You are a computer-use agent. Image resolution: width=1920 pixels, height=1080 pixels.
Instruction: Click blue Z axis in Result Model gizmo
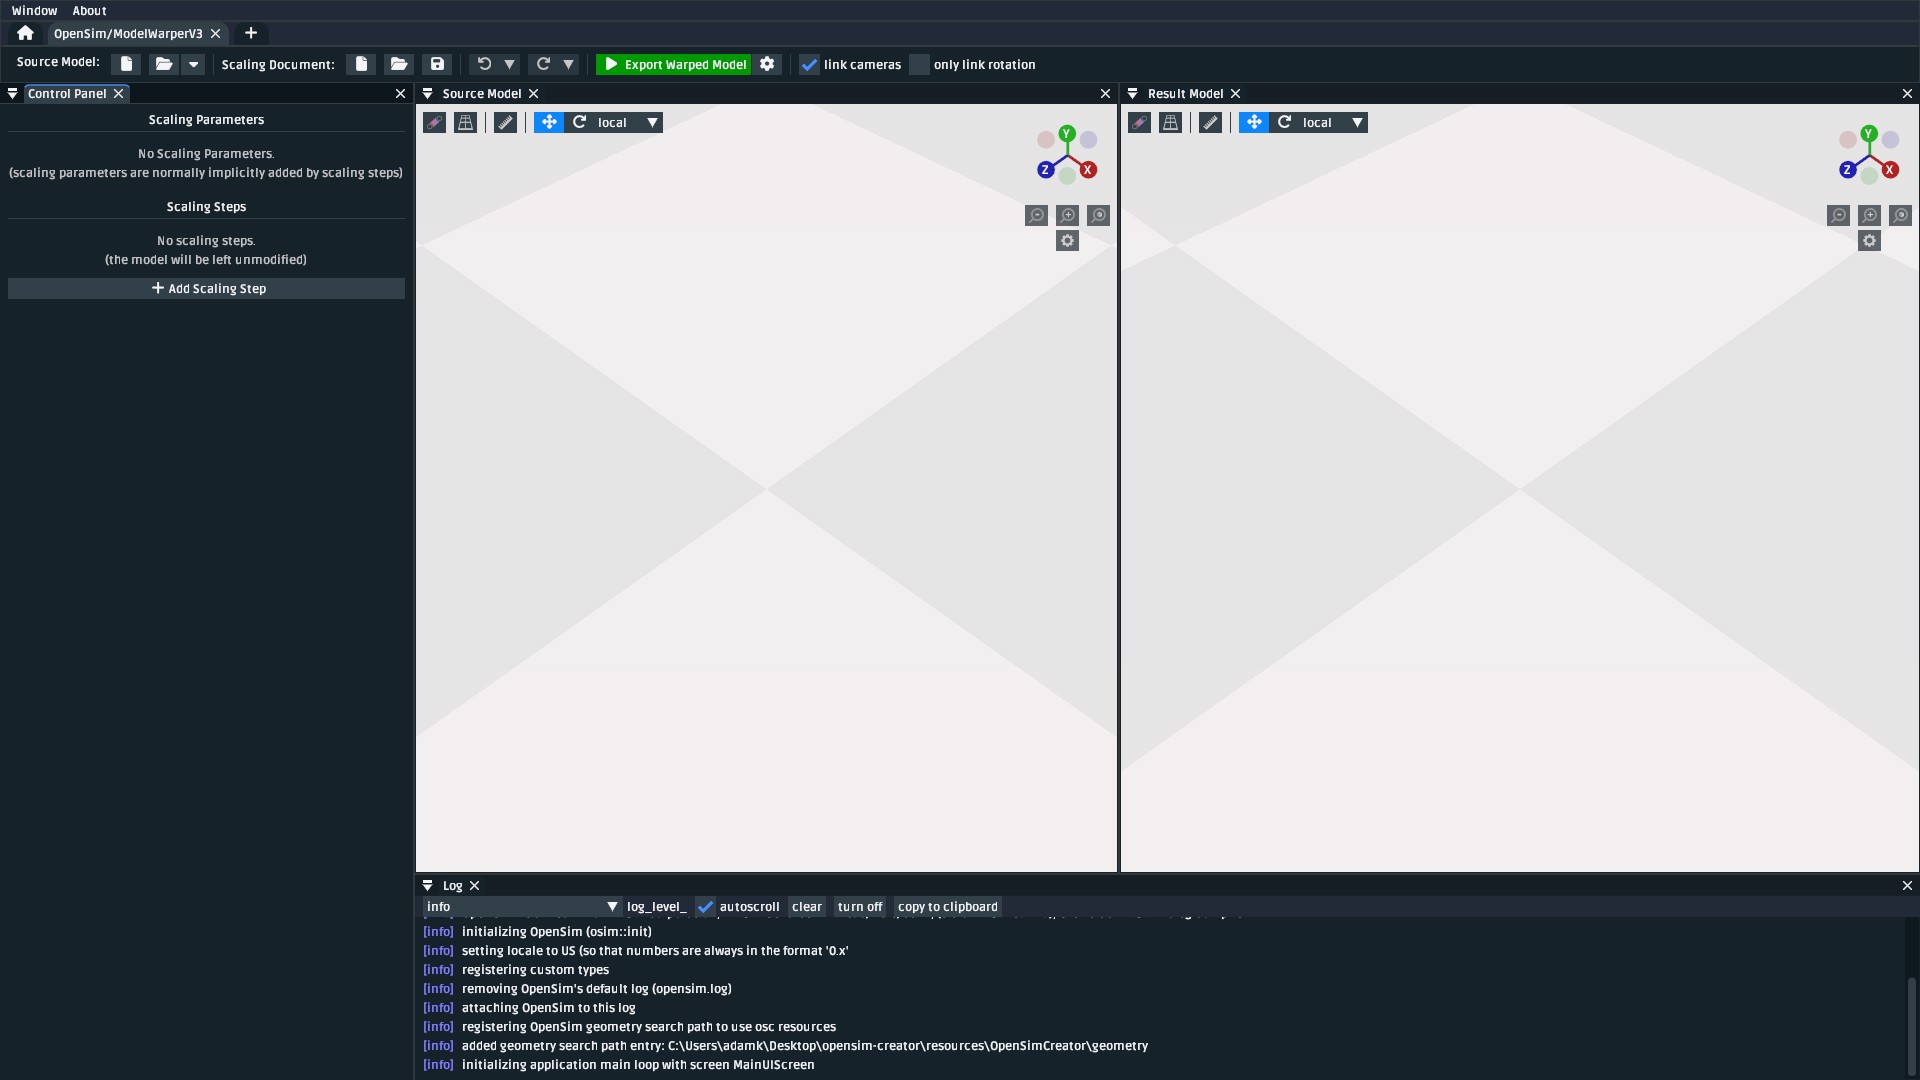1848,169
